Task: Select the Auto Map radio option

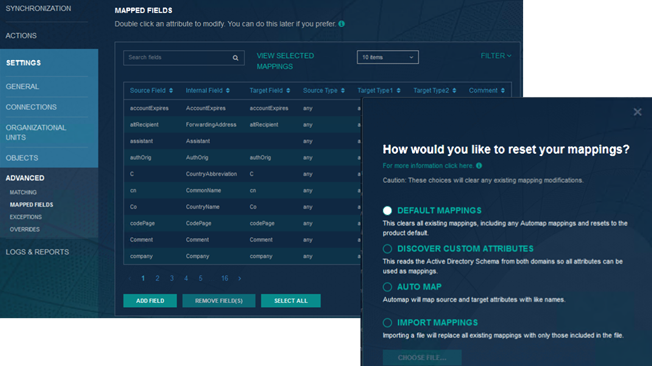Action: point(387,287)
